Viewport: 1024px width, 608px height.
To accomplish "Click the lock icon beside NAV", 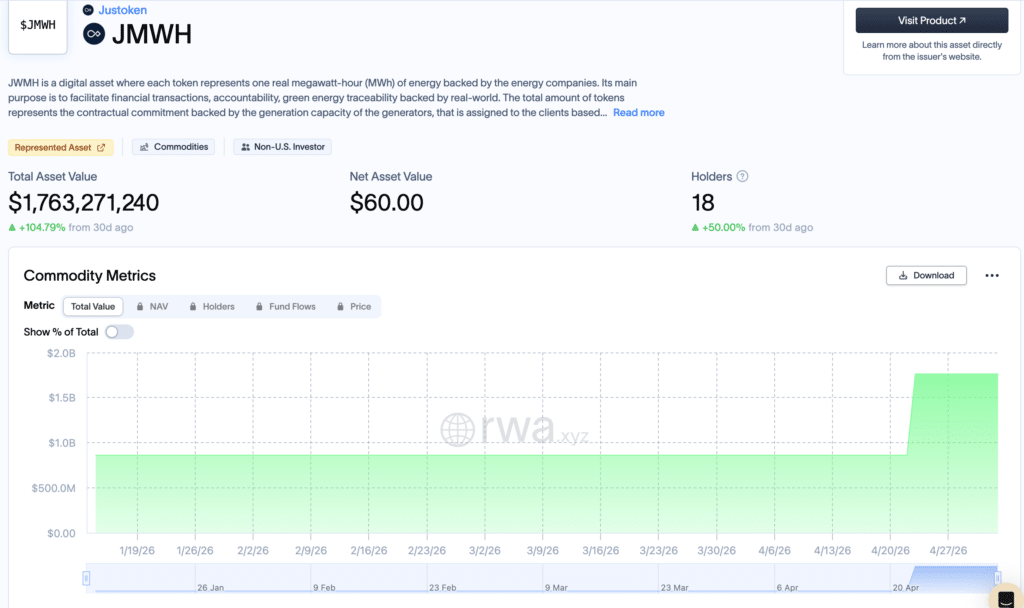I will tap(140, 306).
